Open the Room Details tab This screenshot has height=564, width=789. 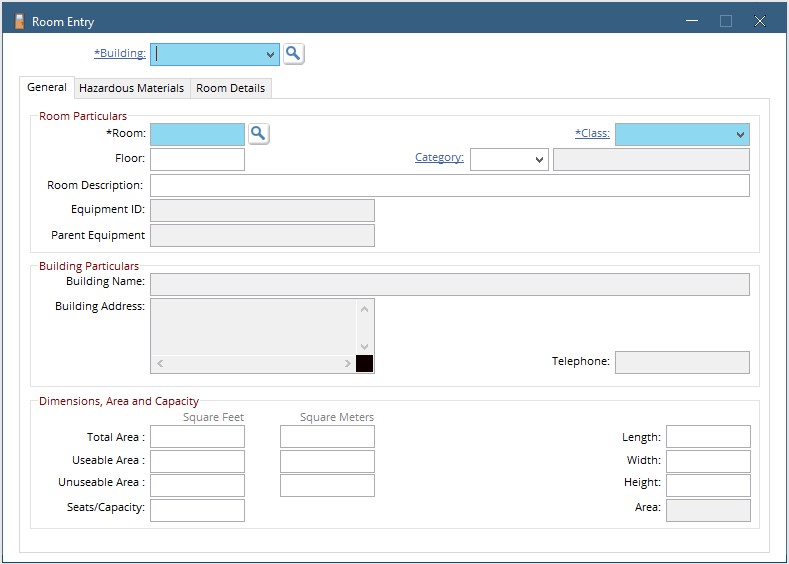[230, 88]
